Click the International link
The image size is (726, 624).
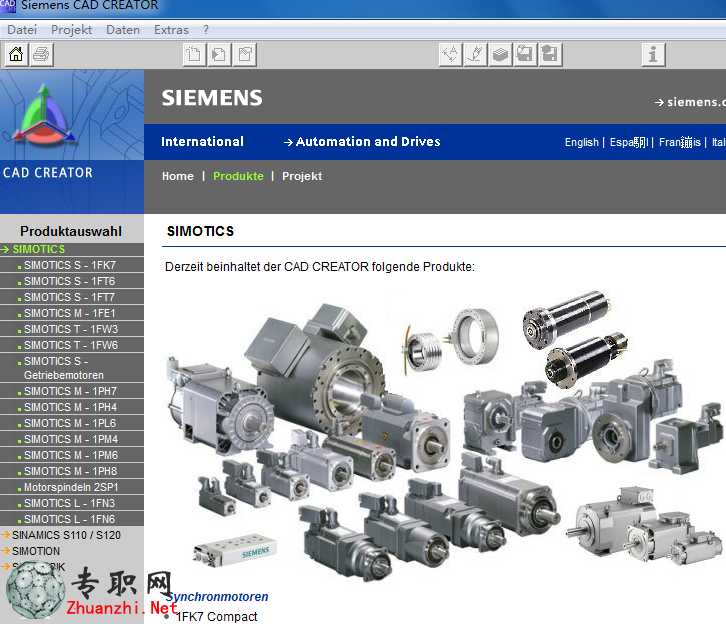pyautogui.click(x=202, y=142)
